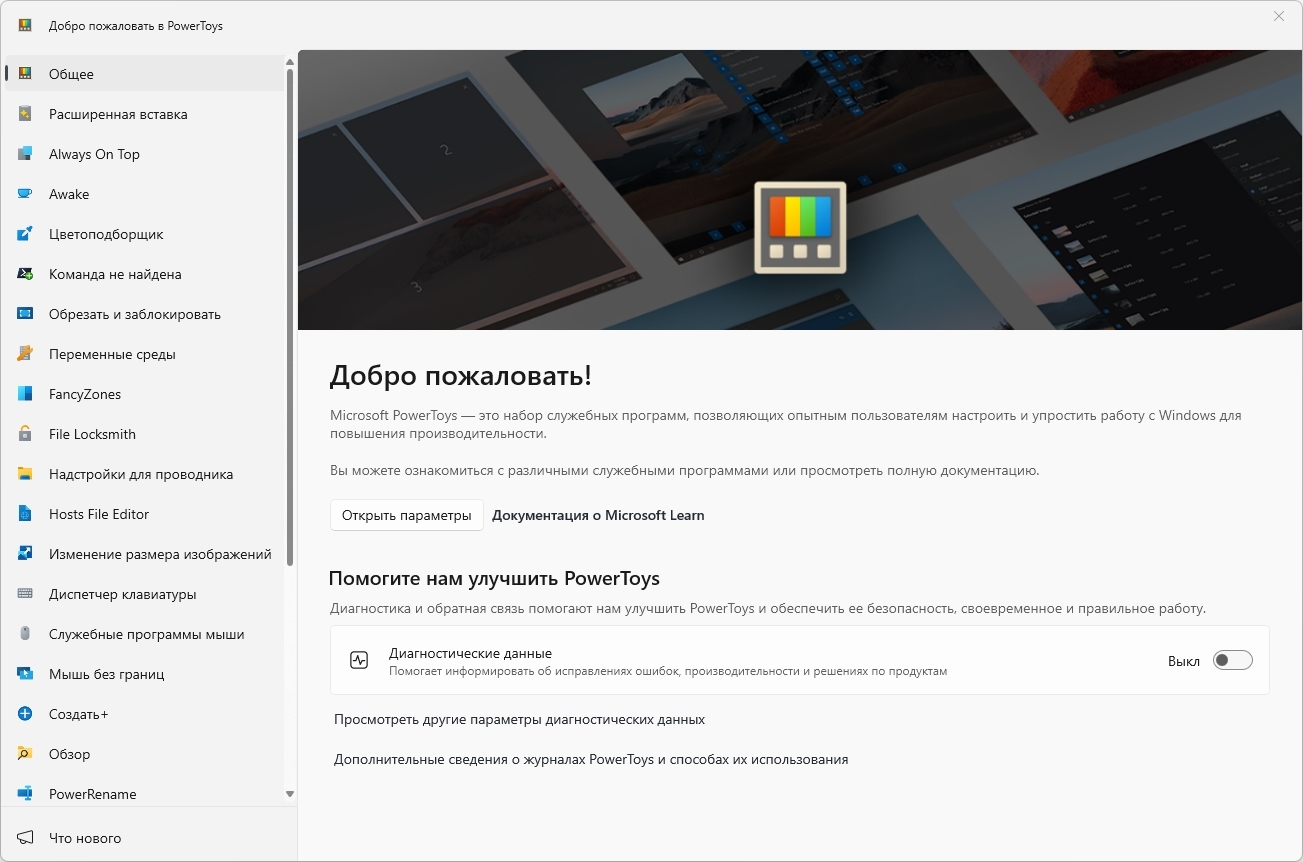Click the sidebar scrollbar down arrow
1303x862 pixels.
[x=290, y=794]
